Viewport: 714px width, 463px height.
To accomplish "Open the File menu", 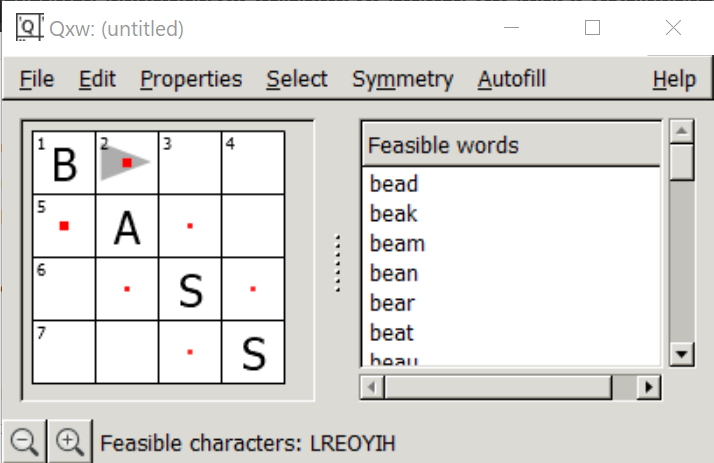I will pos(37,79).
